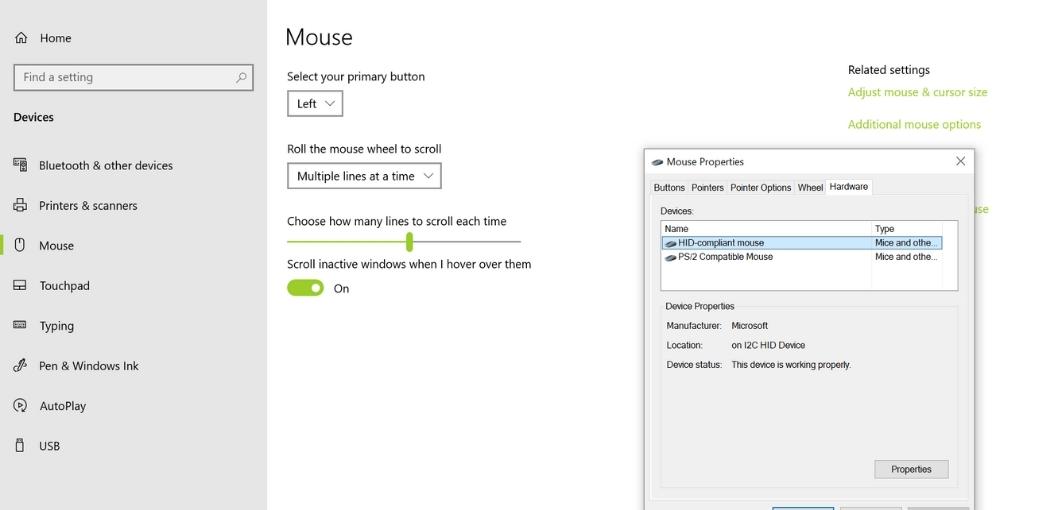This screenshot has height=510, width=1050.
Task: Turn off scroll inactive windows toggle
Action: point(305,288)
